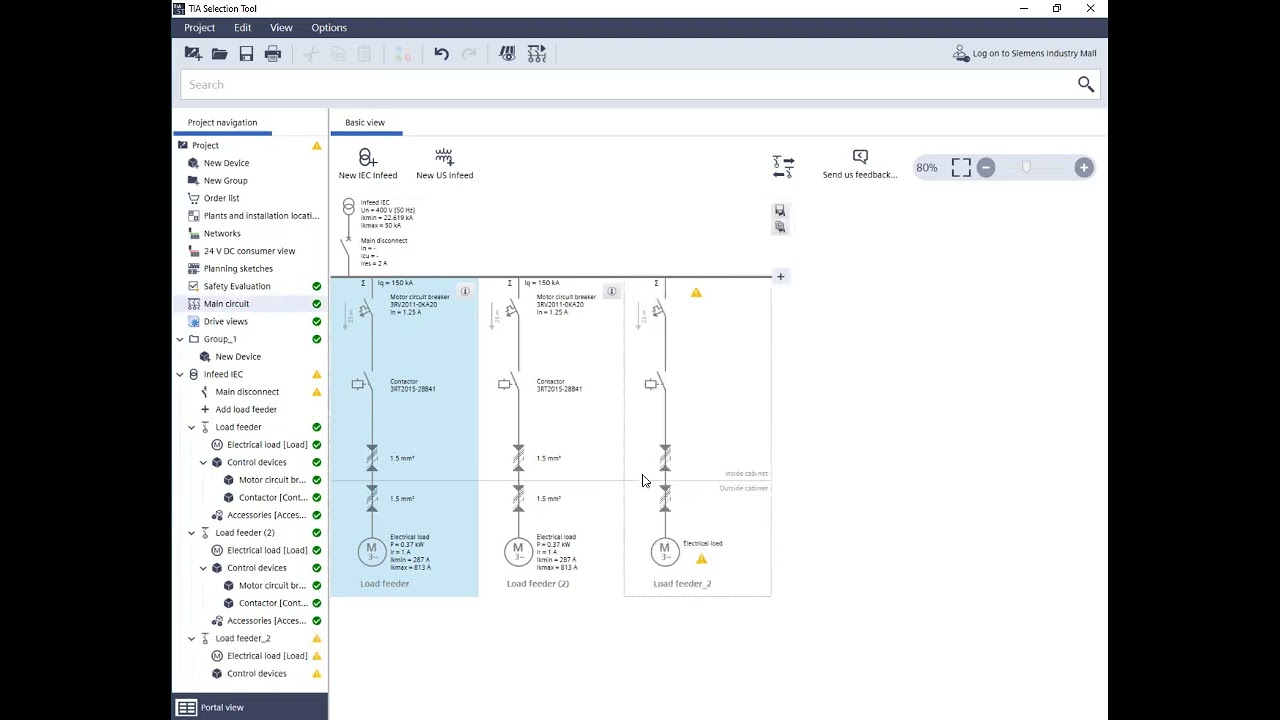
Task: Select motor symbol of Load feeder (2)
Action: point(518,550)
